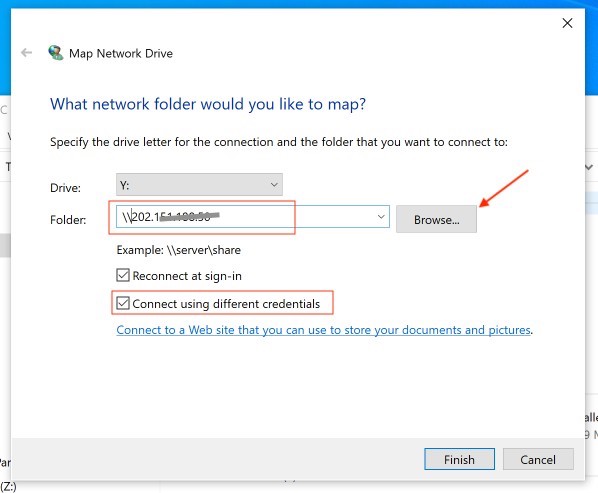The width and height of the screenshot is (598, 493).
Task: Click the 'Folder:' label
Action: coord(68,220)
